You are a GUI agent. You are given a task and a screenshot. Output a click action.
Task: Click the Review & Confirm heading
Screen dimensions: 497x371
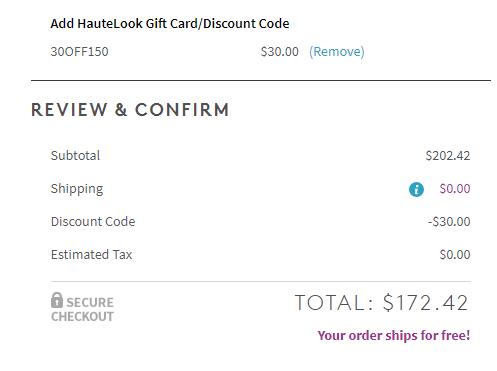tap(130, 110)
